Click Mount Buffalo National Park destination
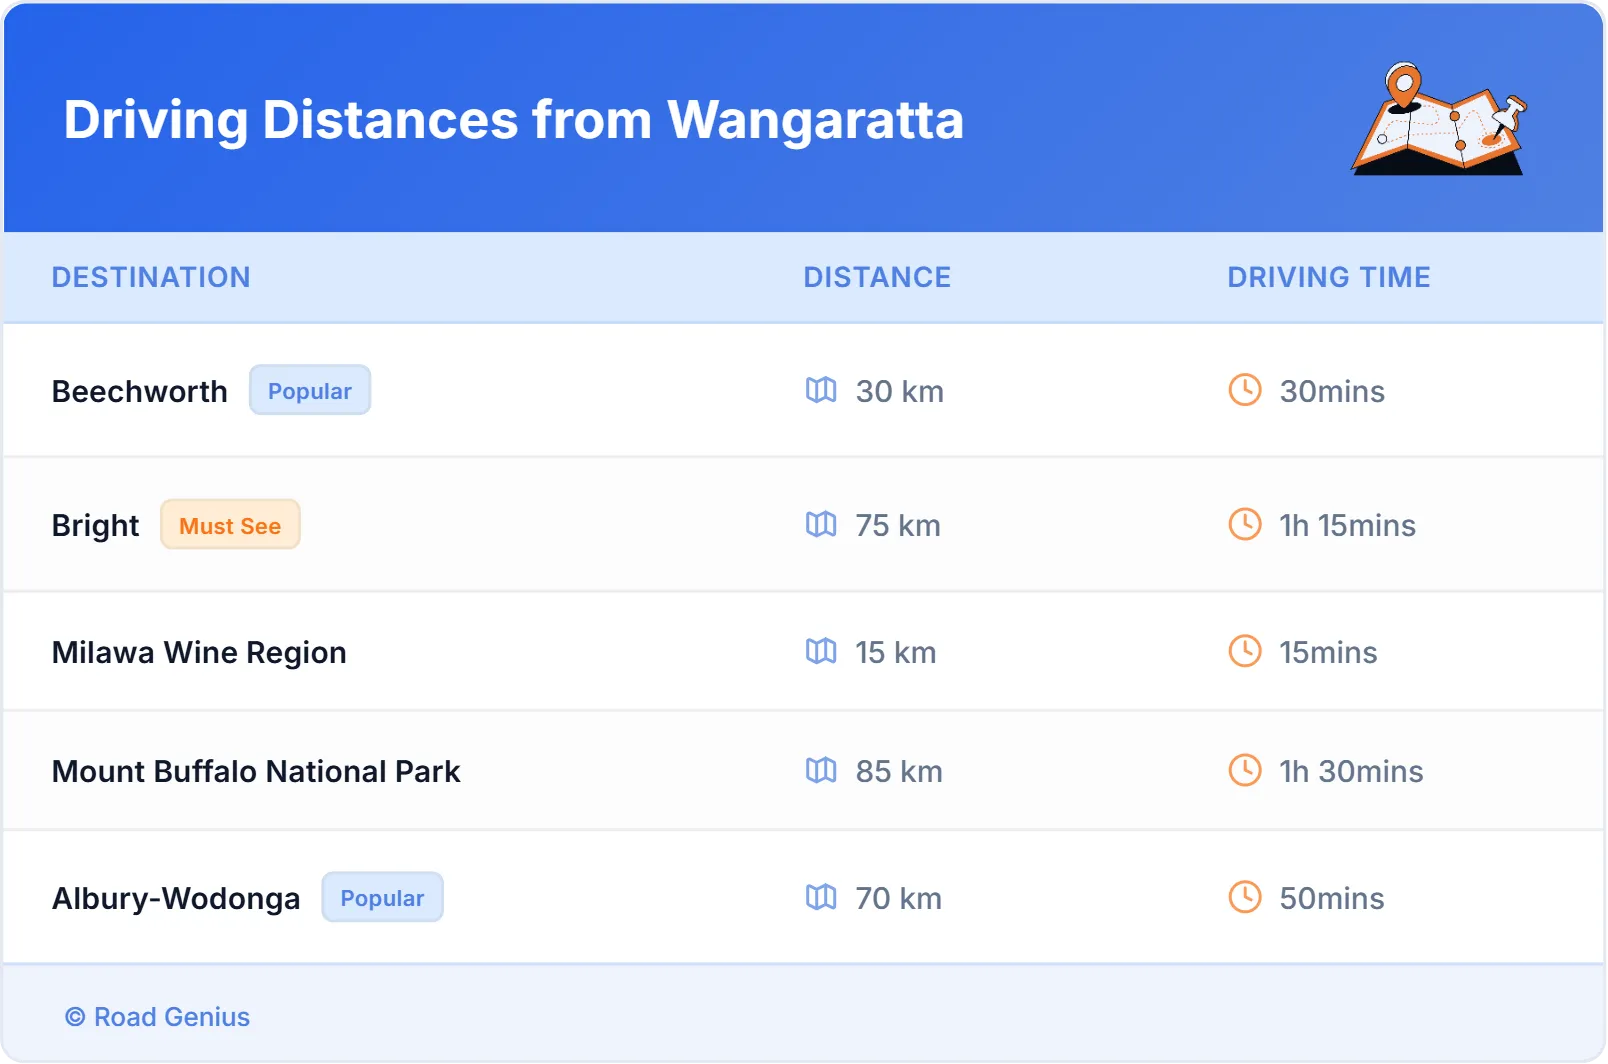This screenshot has height=1064, width=1608. click(256, 771)
